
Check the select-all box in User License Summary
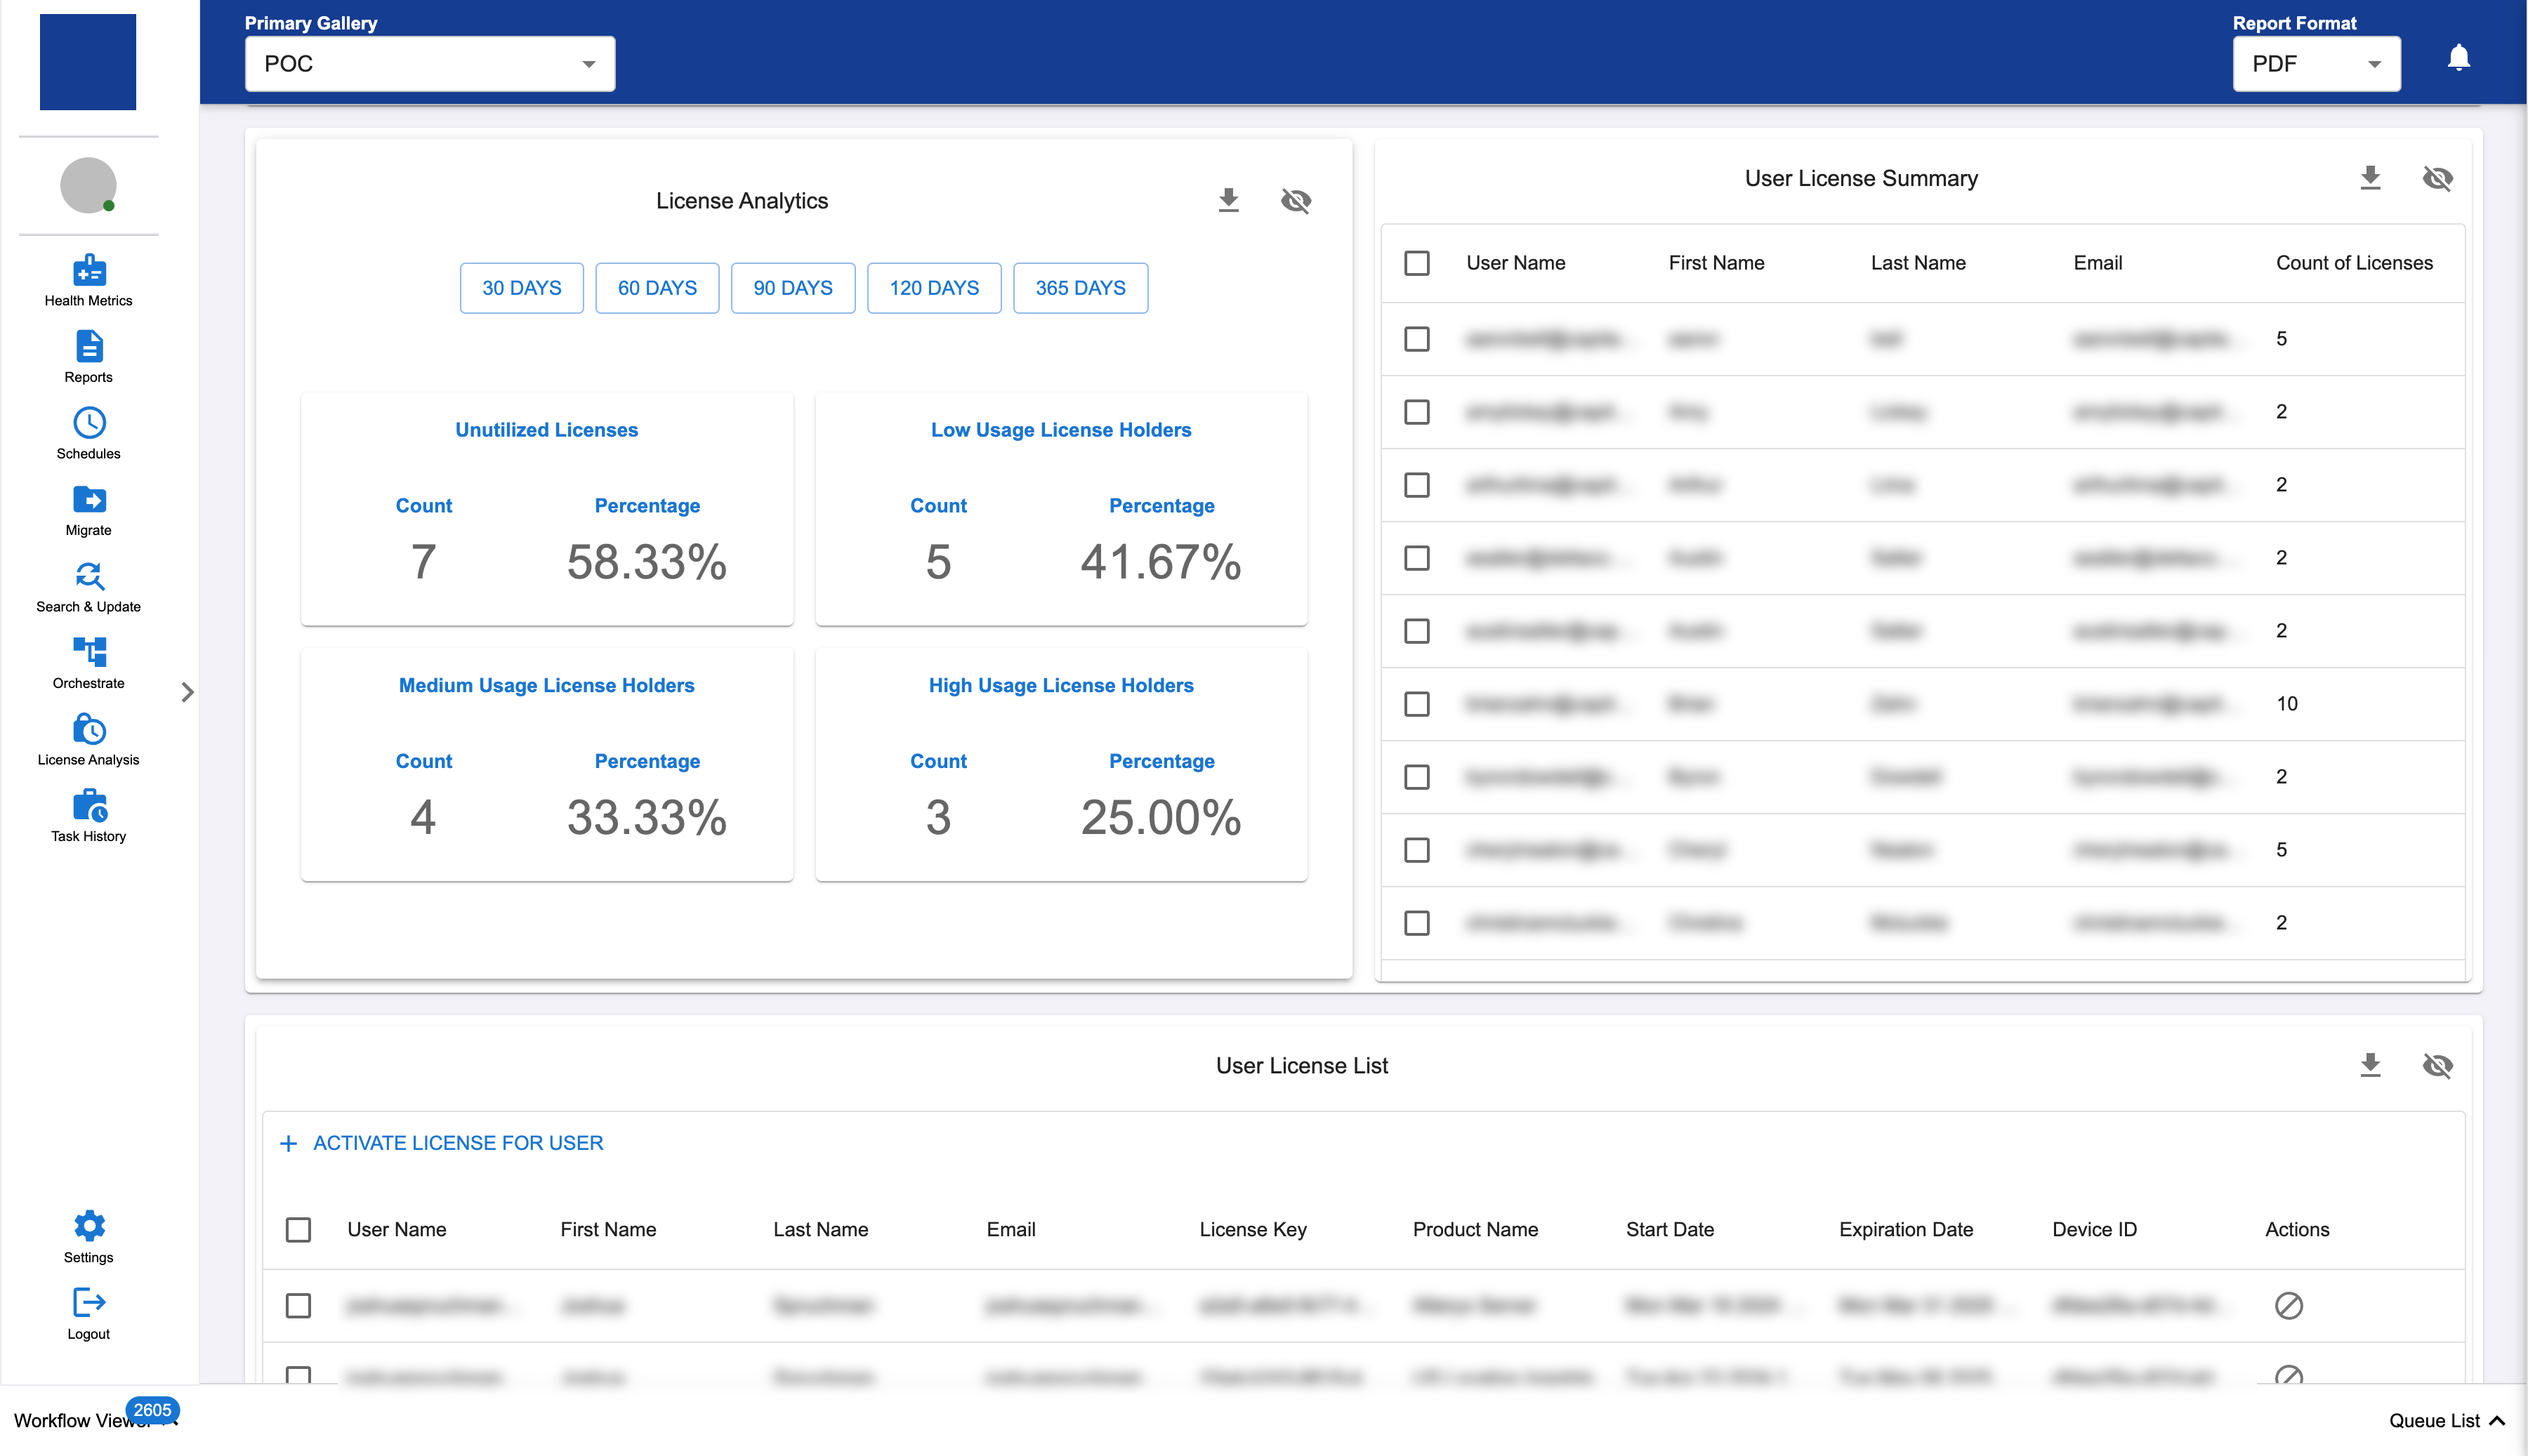tap(1416, 263)
